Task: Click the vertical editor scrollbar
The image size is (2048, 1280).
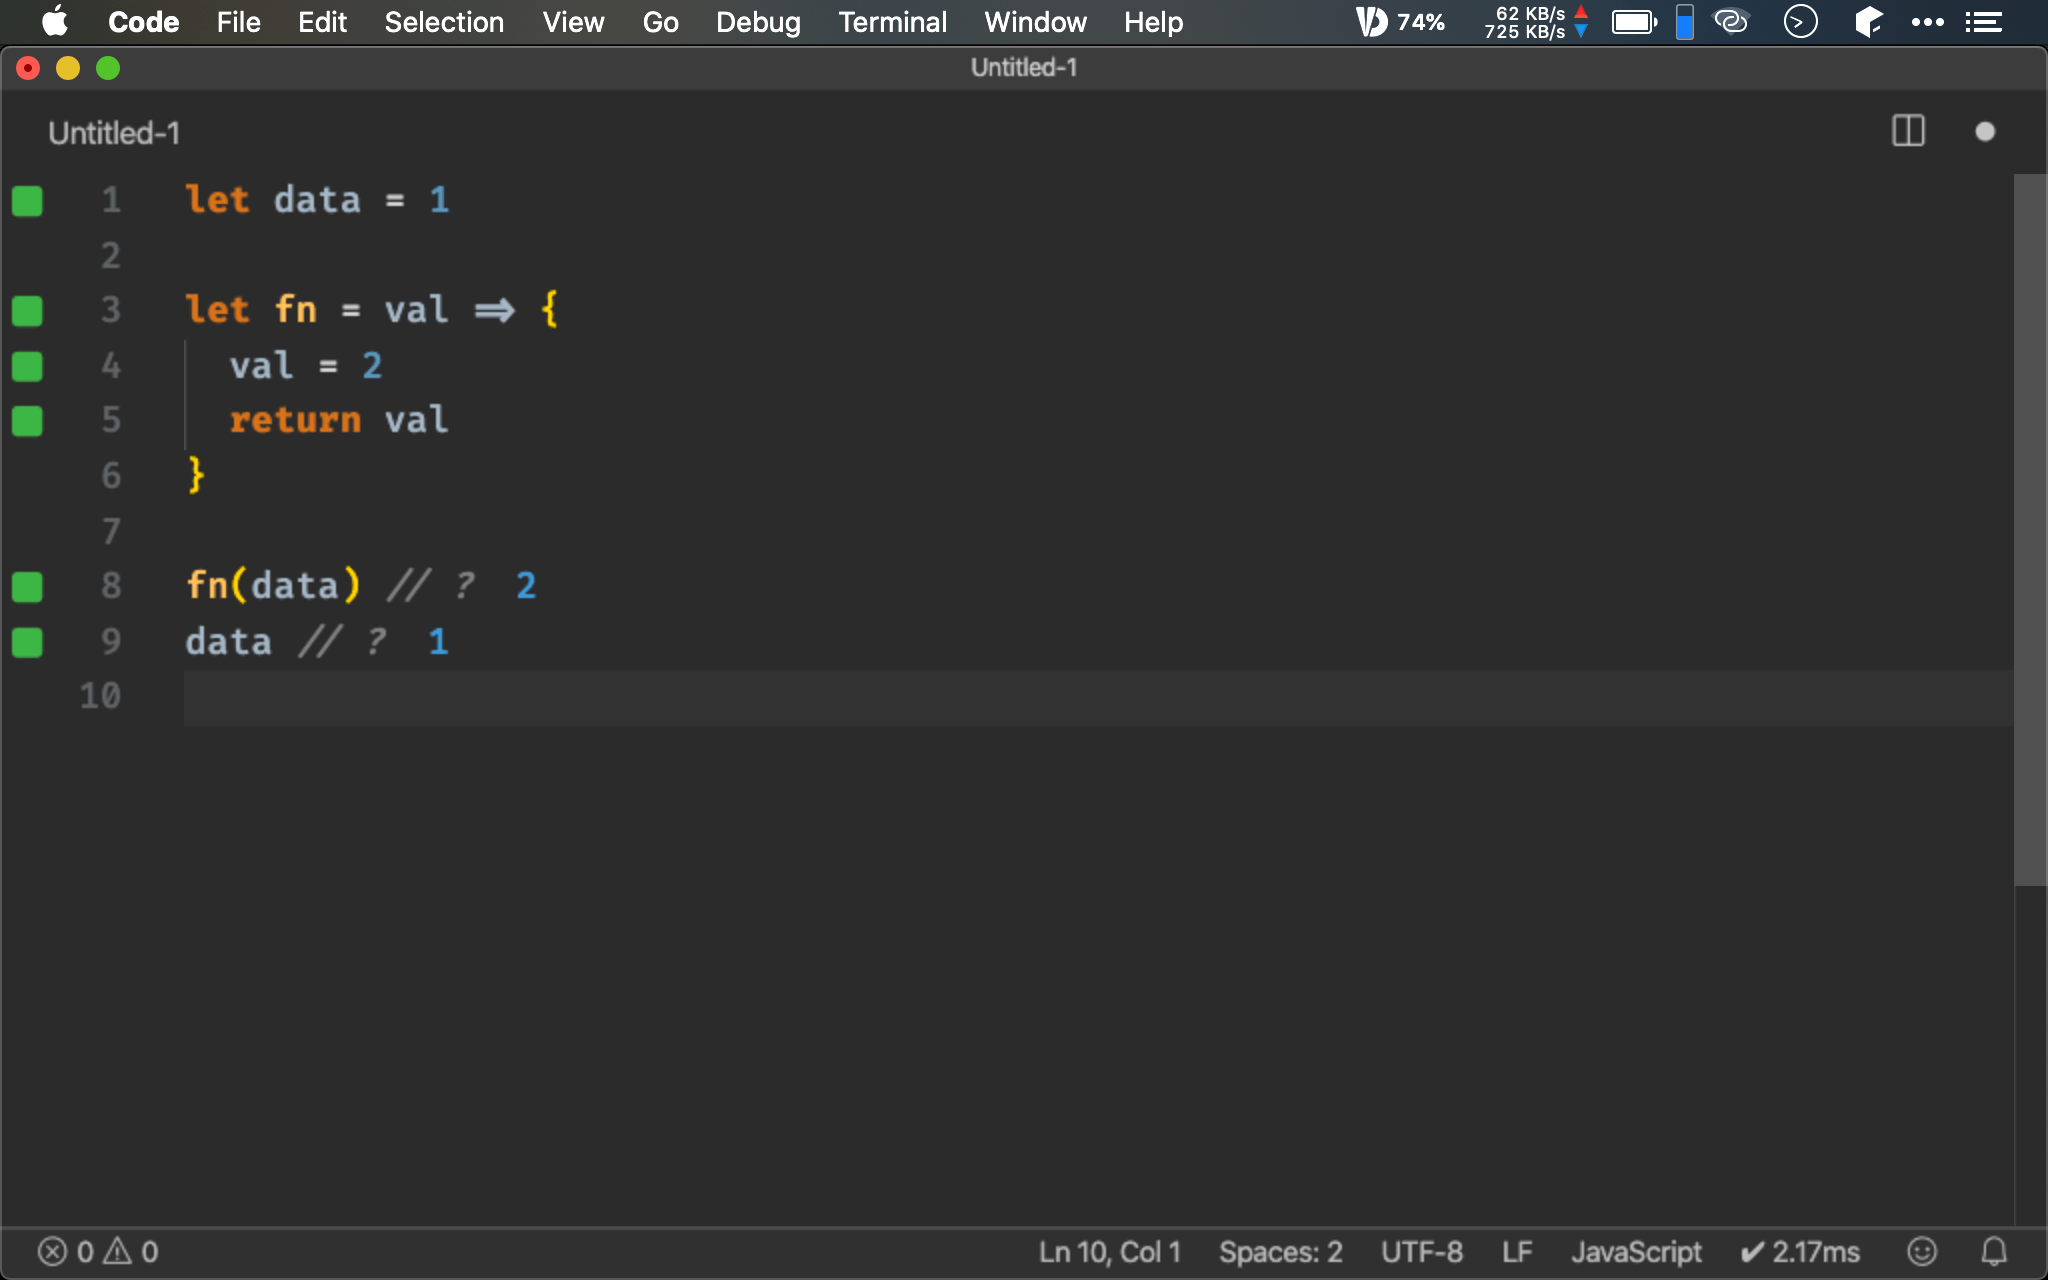Action: pyautogui.click(x=2029, y=530)
